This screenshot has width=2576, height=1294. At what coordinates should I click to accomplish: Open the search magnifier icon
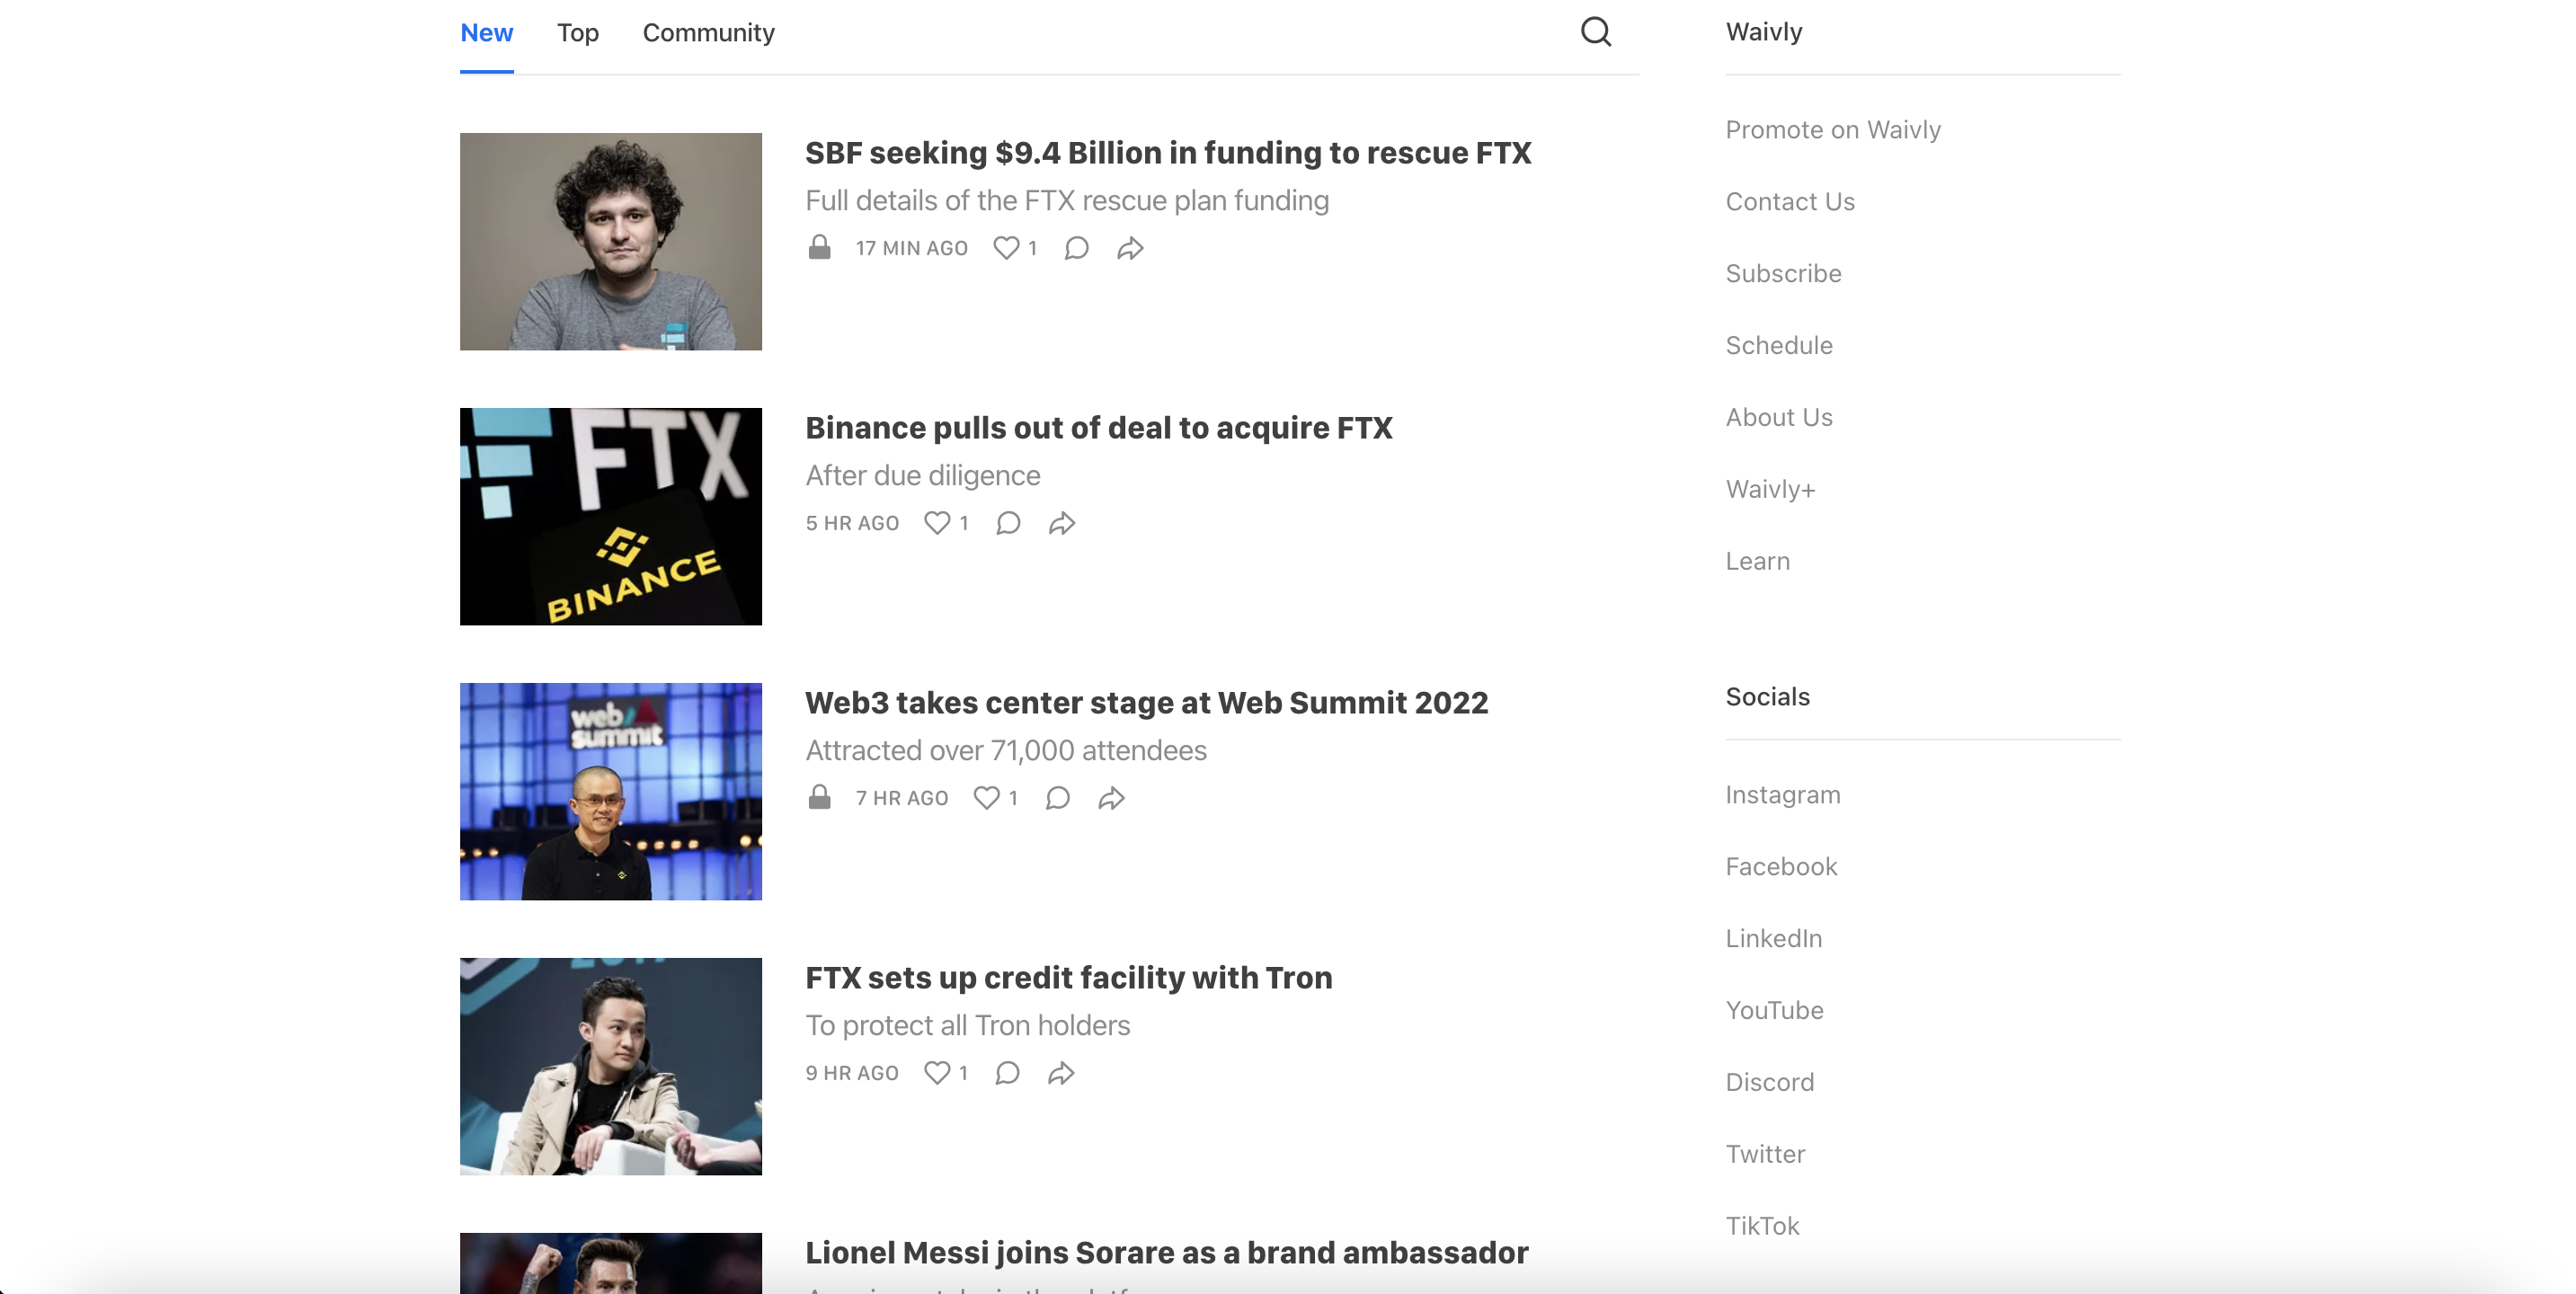pos(1595,32)
